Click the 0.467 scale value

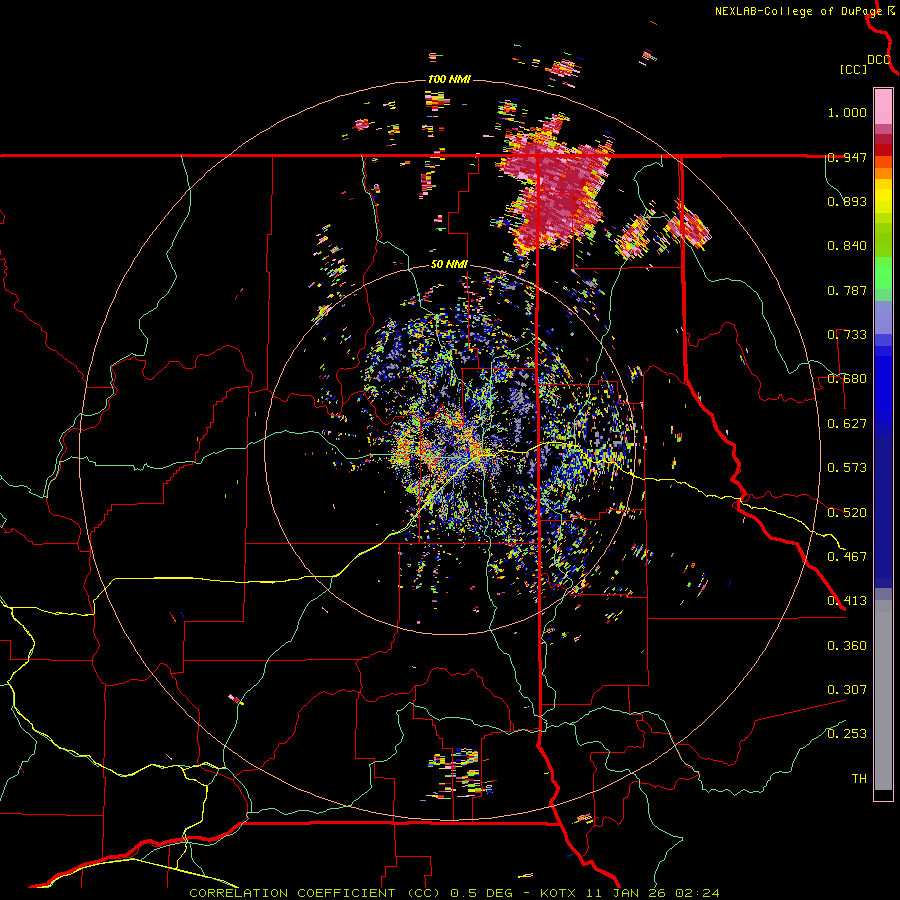[x=847, y=557]
